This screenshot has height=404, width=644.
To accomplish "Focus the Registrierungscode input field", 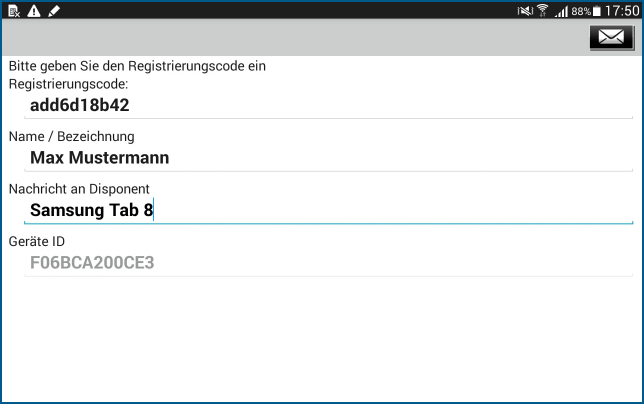I will pos(328,105).
